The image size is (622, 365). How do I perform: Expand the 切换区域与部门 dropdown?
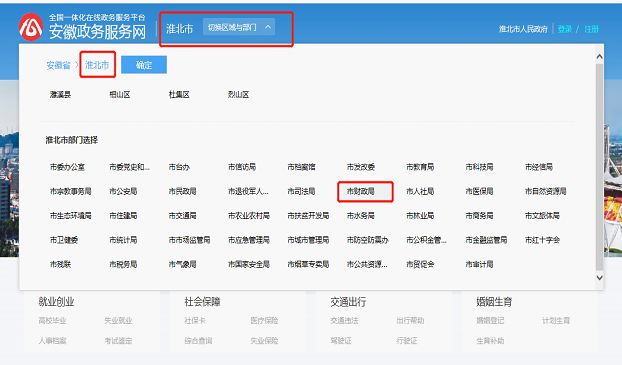pyautogui.click(x=239, y=27)
